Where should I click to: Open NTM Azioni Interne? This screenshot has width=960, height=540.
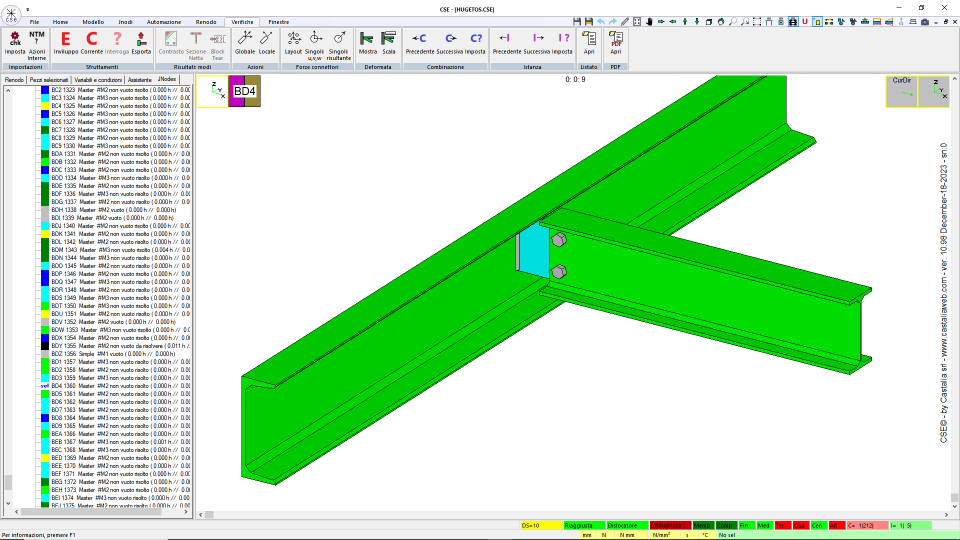click(37, 45)
